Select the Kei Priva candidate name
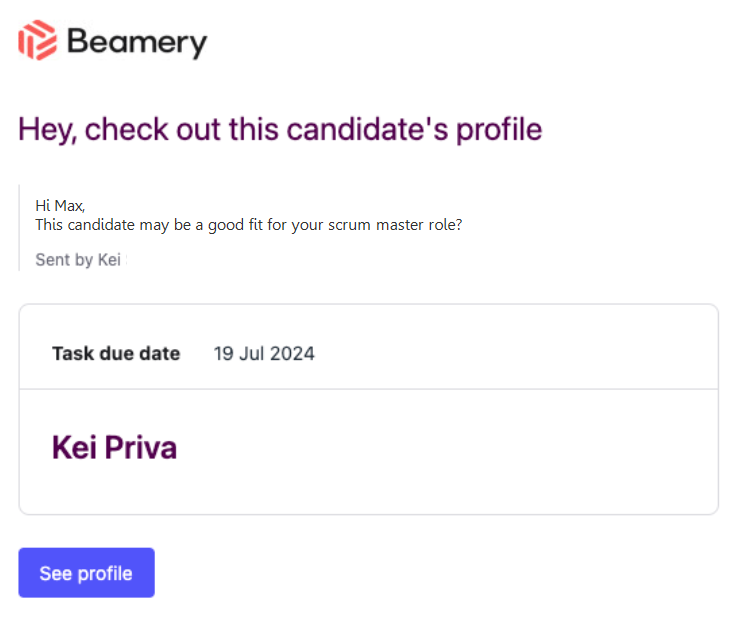 114,447
